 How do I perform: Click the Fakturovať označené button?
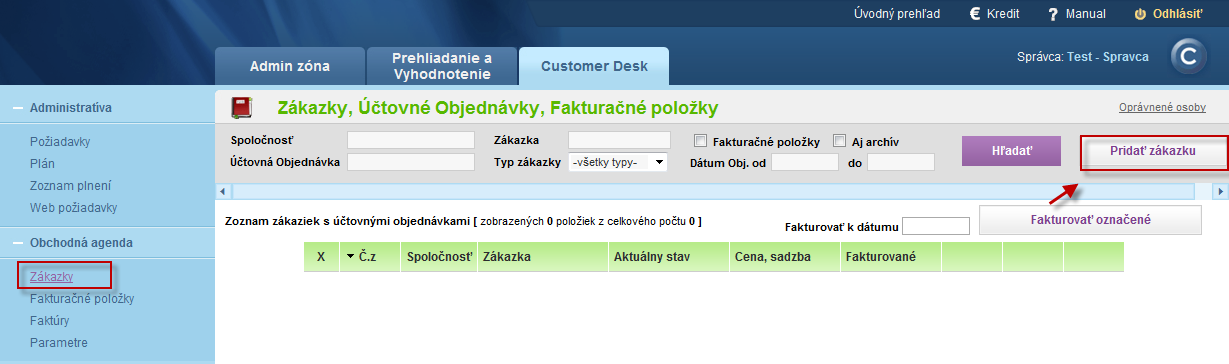pyautogui.click(x=1090, y=220)
